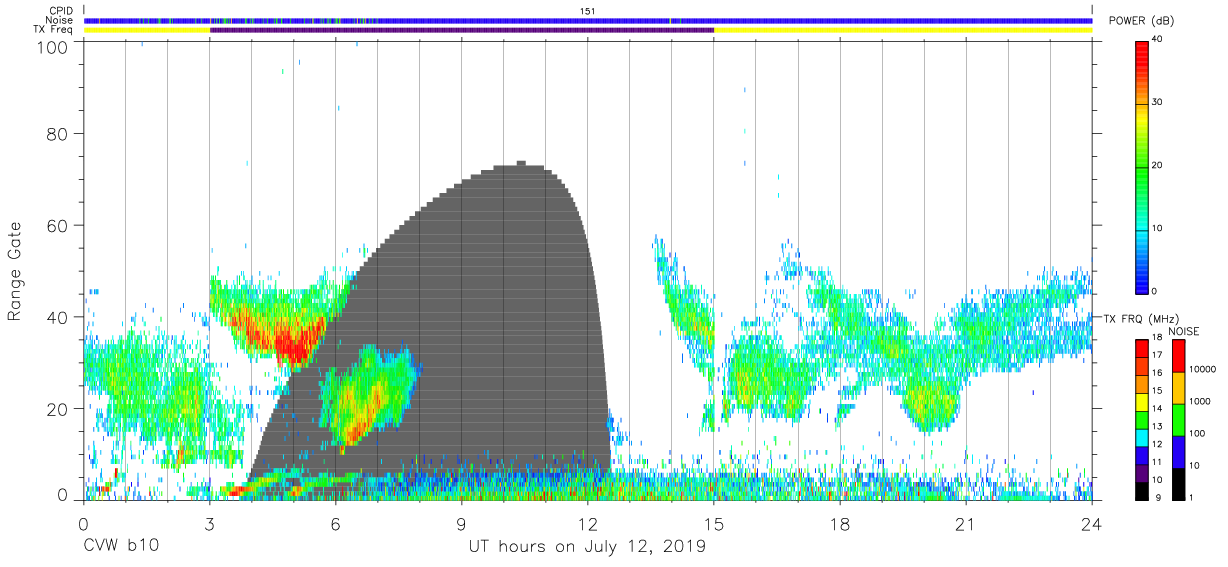Click the Noise row label at top left
The width and height of the screenshot is (1228, 567).
click(60, 20)
